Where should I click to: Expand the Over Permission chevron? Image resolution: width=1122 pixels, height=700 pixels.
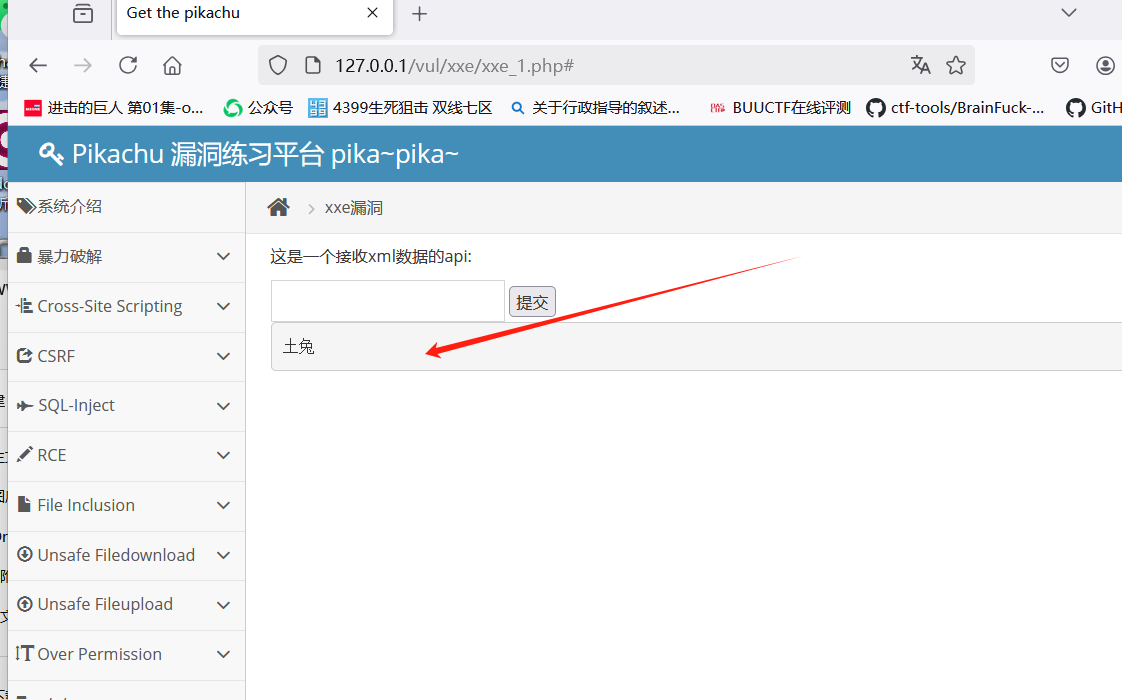coord(223,654)
